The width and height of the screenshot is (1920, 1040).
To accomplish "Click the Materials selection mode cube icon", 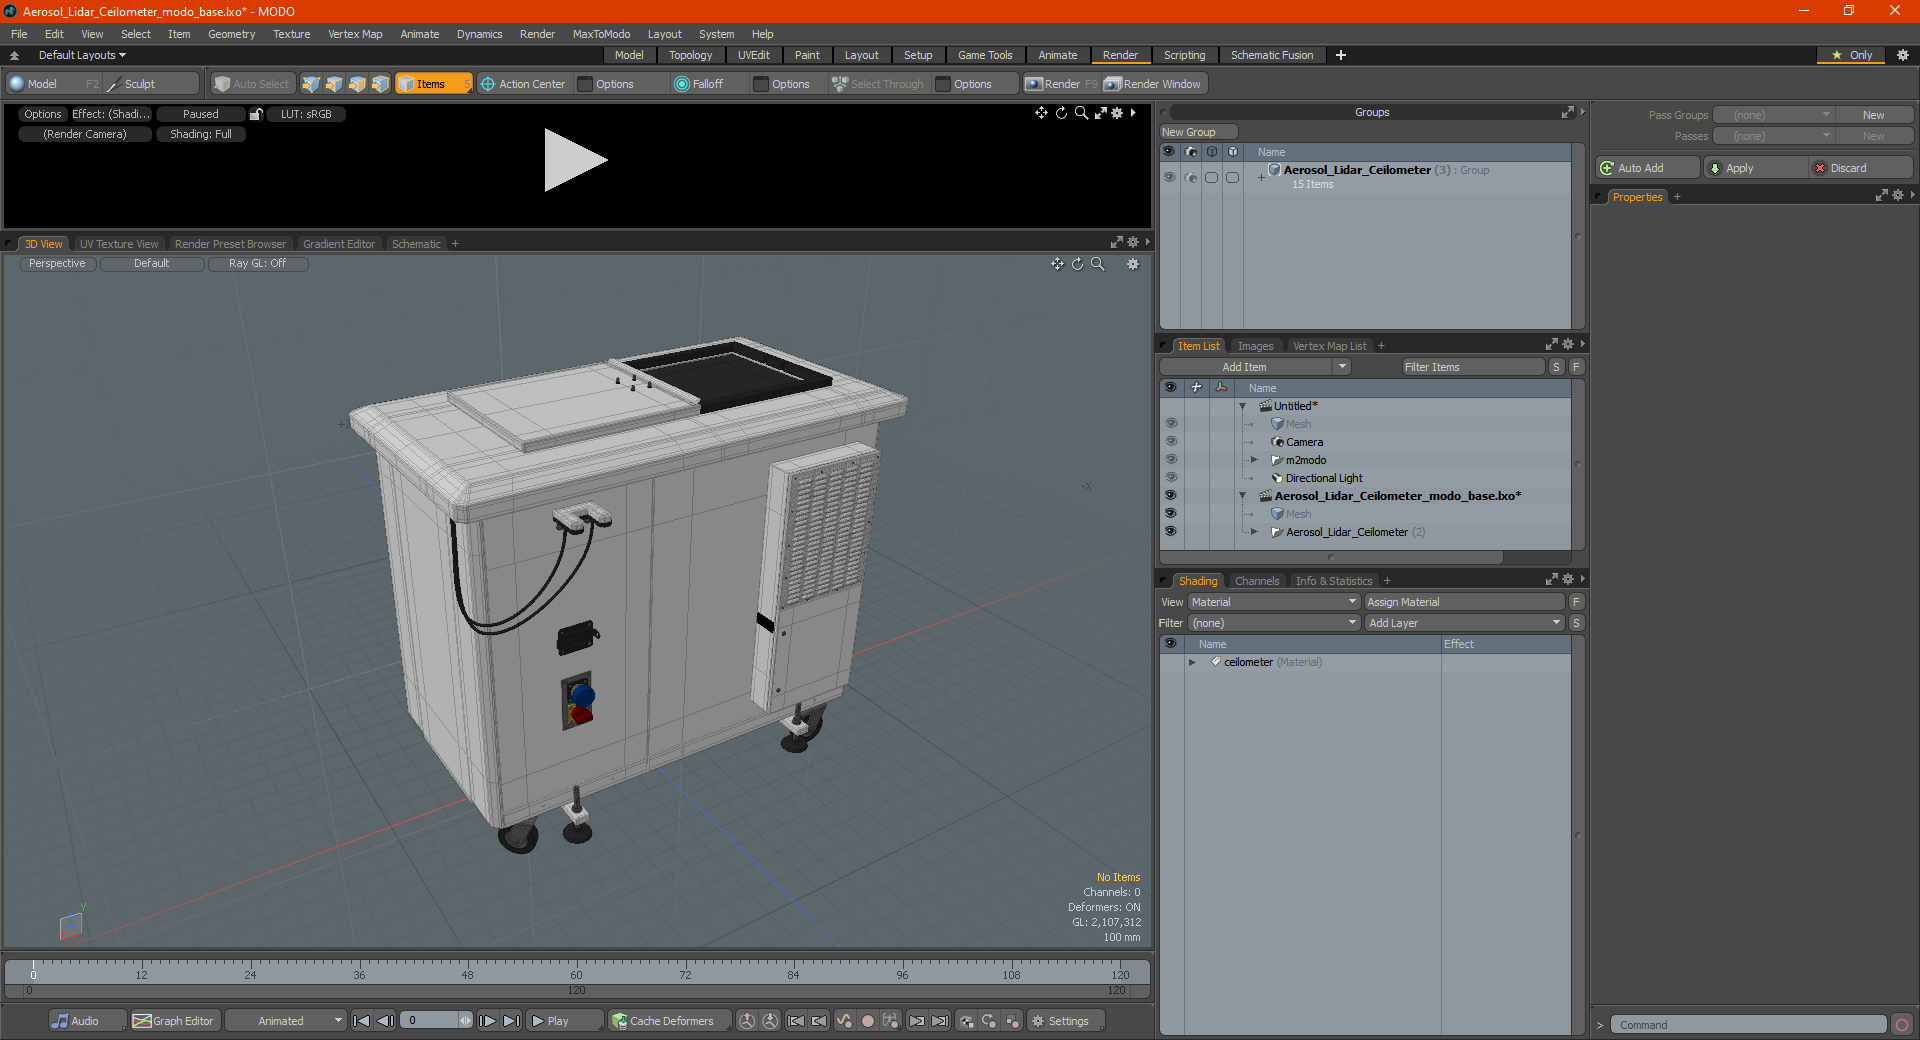I will click(x=380, y=84).
